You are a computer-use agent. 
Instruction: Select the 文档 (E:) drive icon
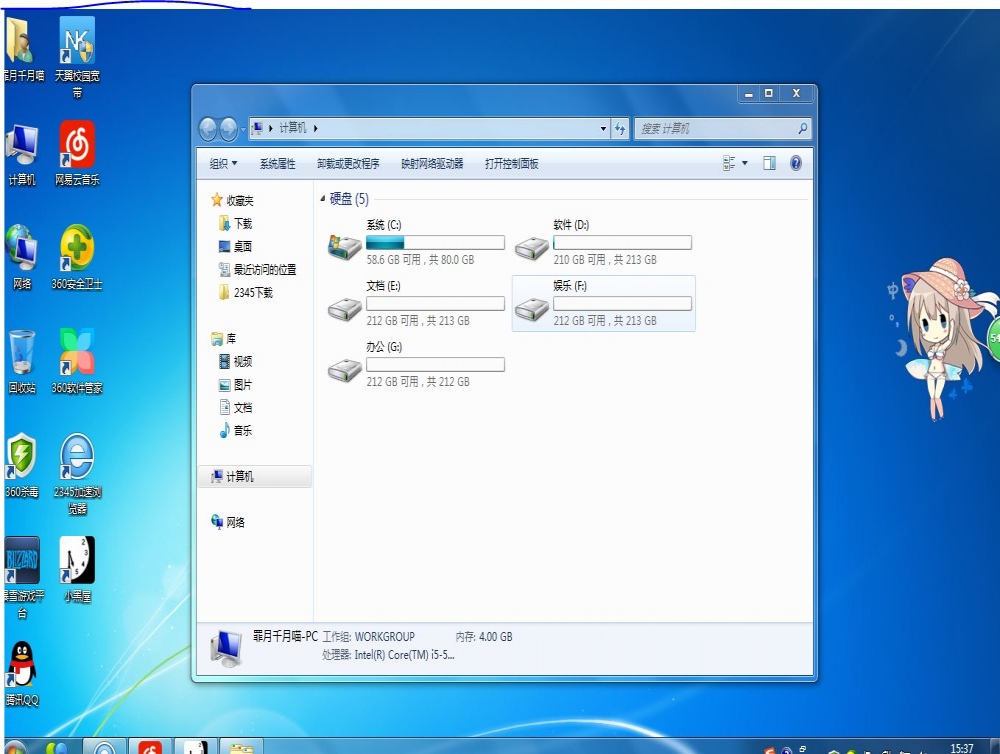pyautogui.click(x=345, y=309)
